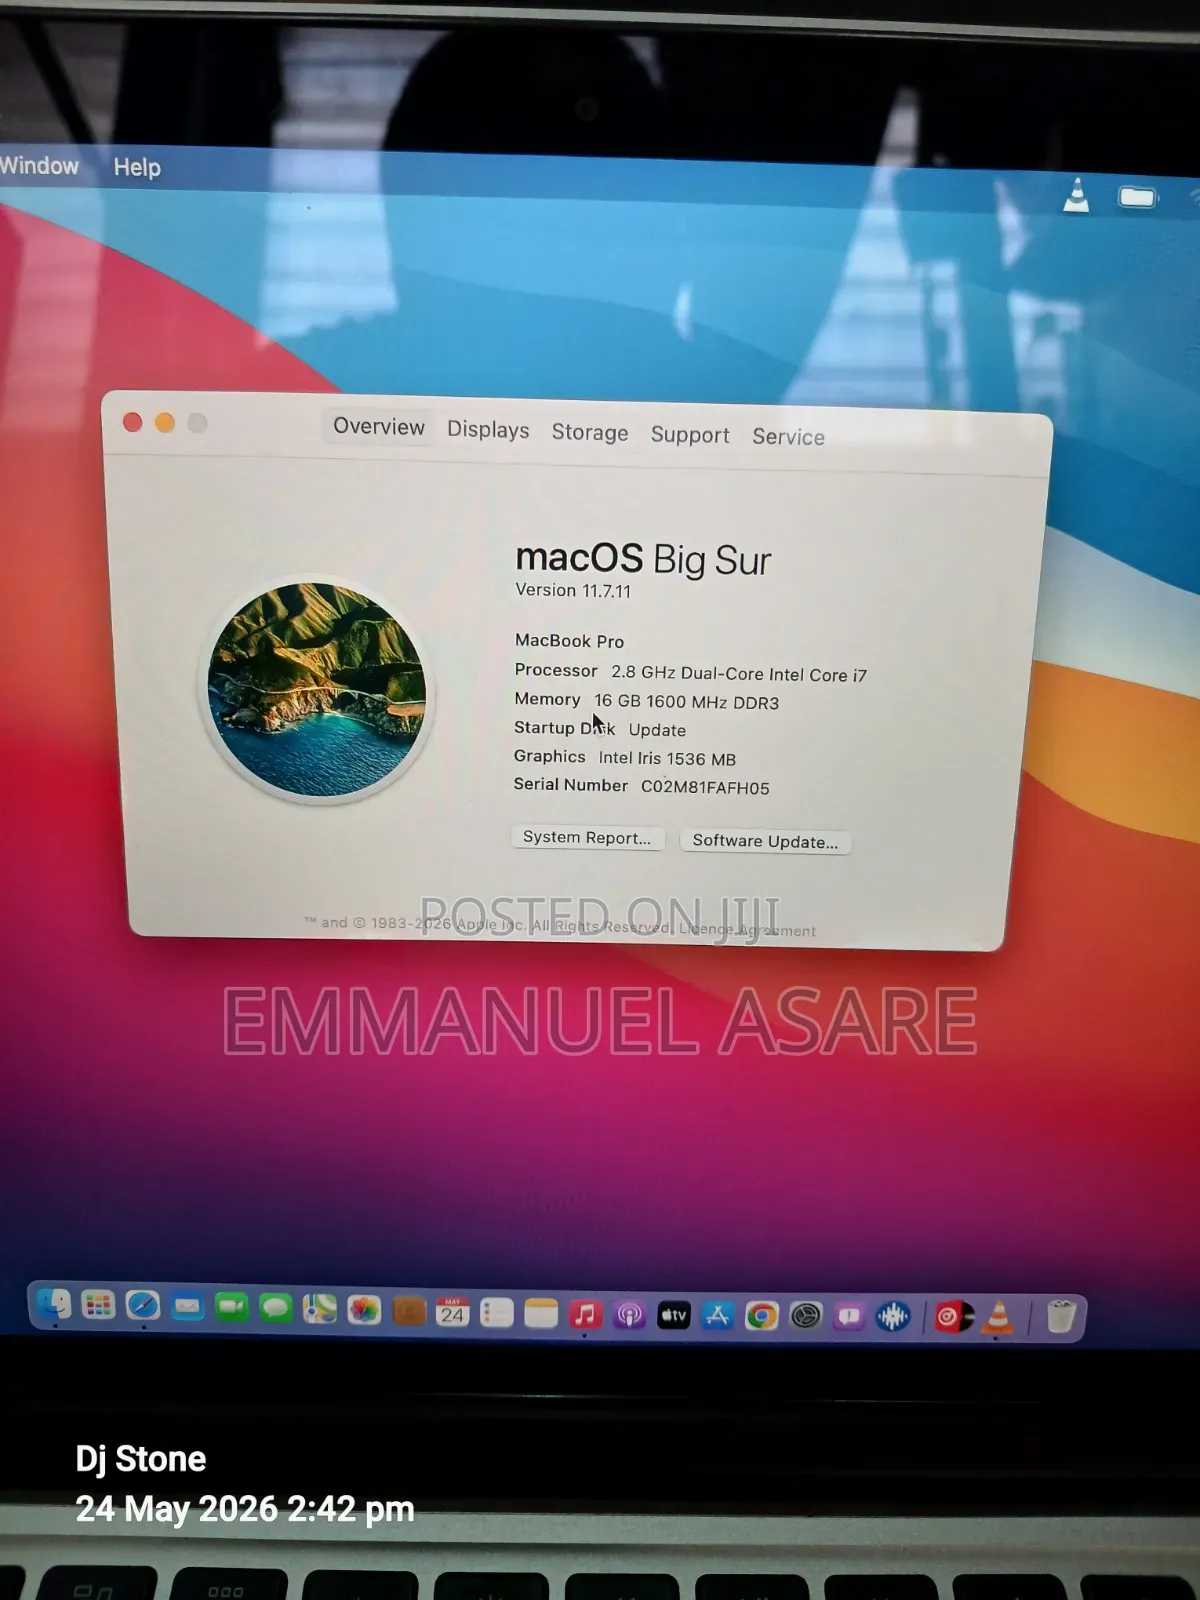Open System Preferences in the dock
Viewport: 1200px width, 1600px height.
click(x=805, y=1316)
